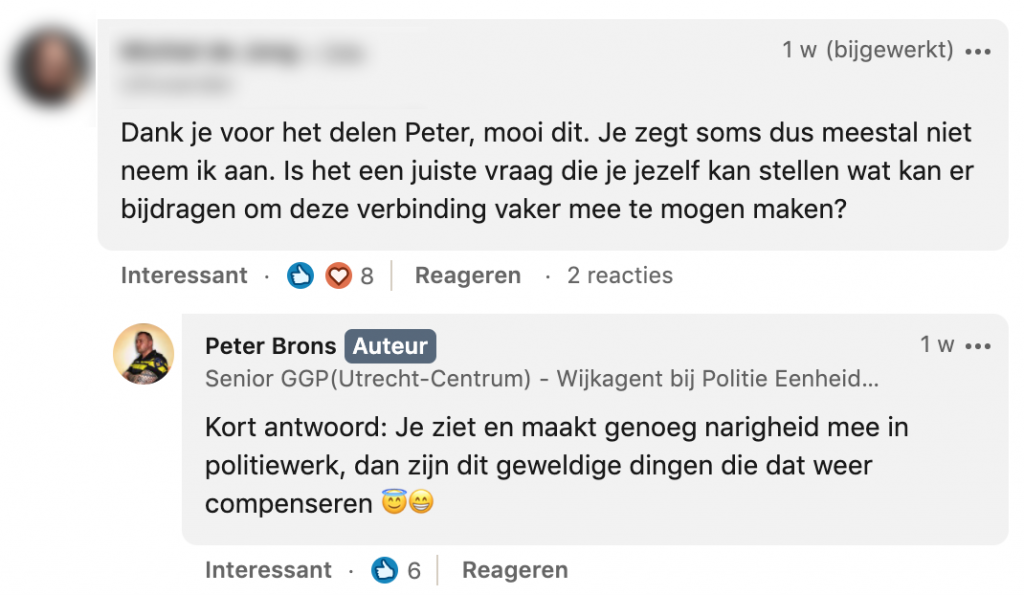Click the halo smiley emoji in Peter's reply

[394, 505]
